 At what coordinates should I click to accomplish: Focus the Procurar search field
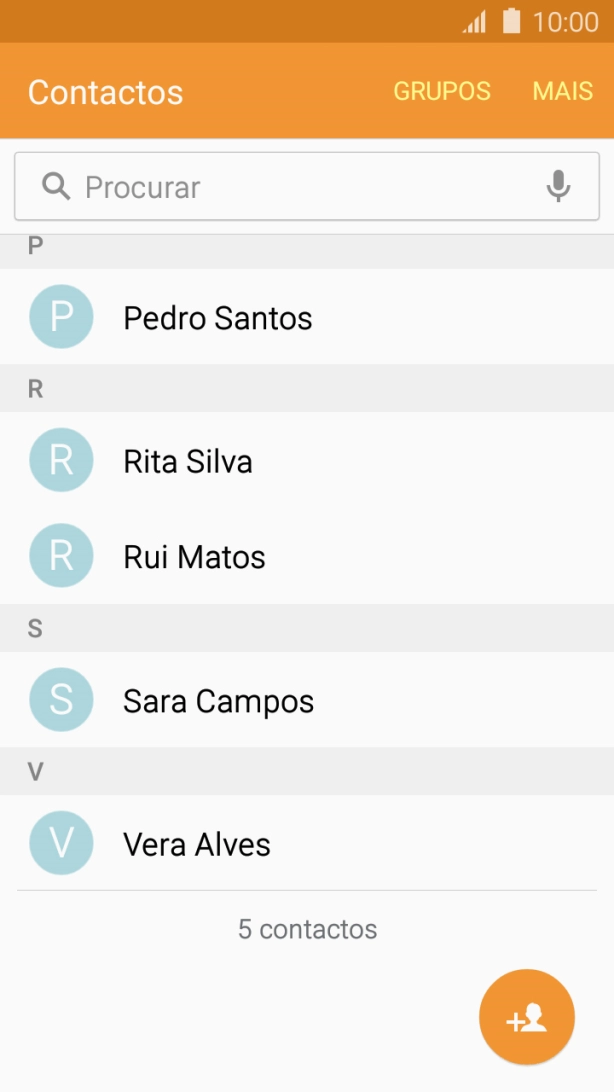(x=300, y=187)
